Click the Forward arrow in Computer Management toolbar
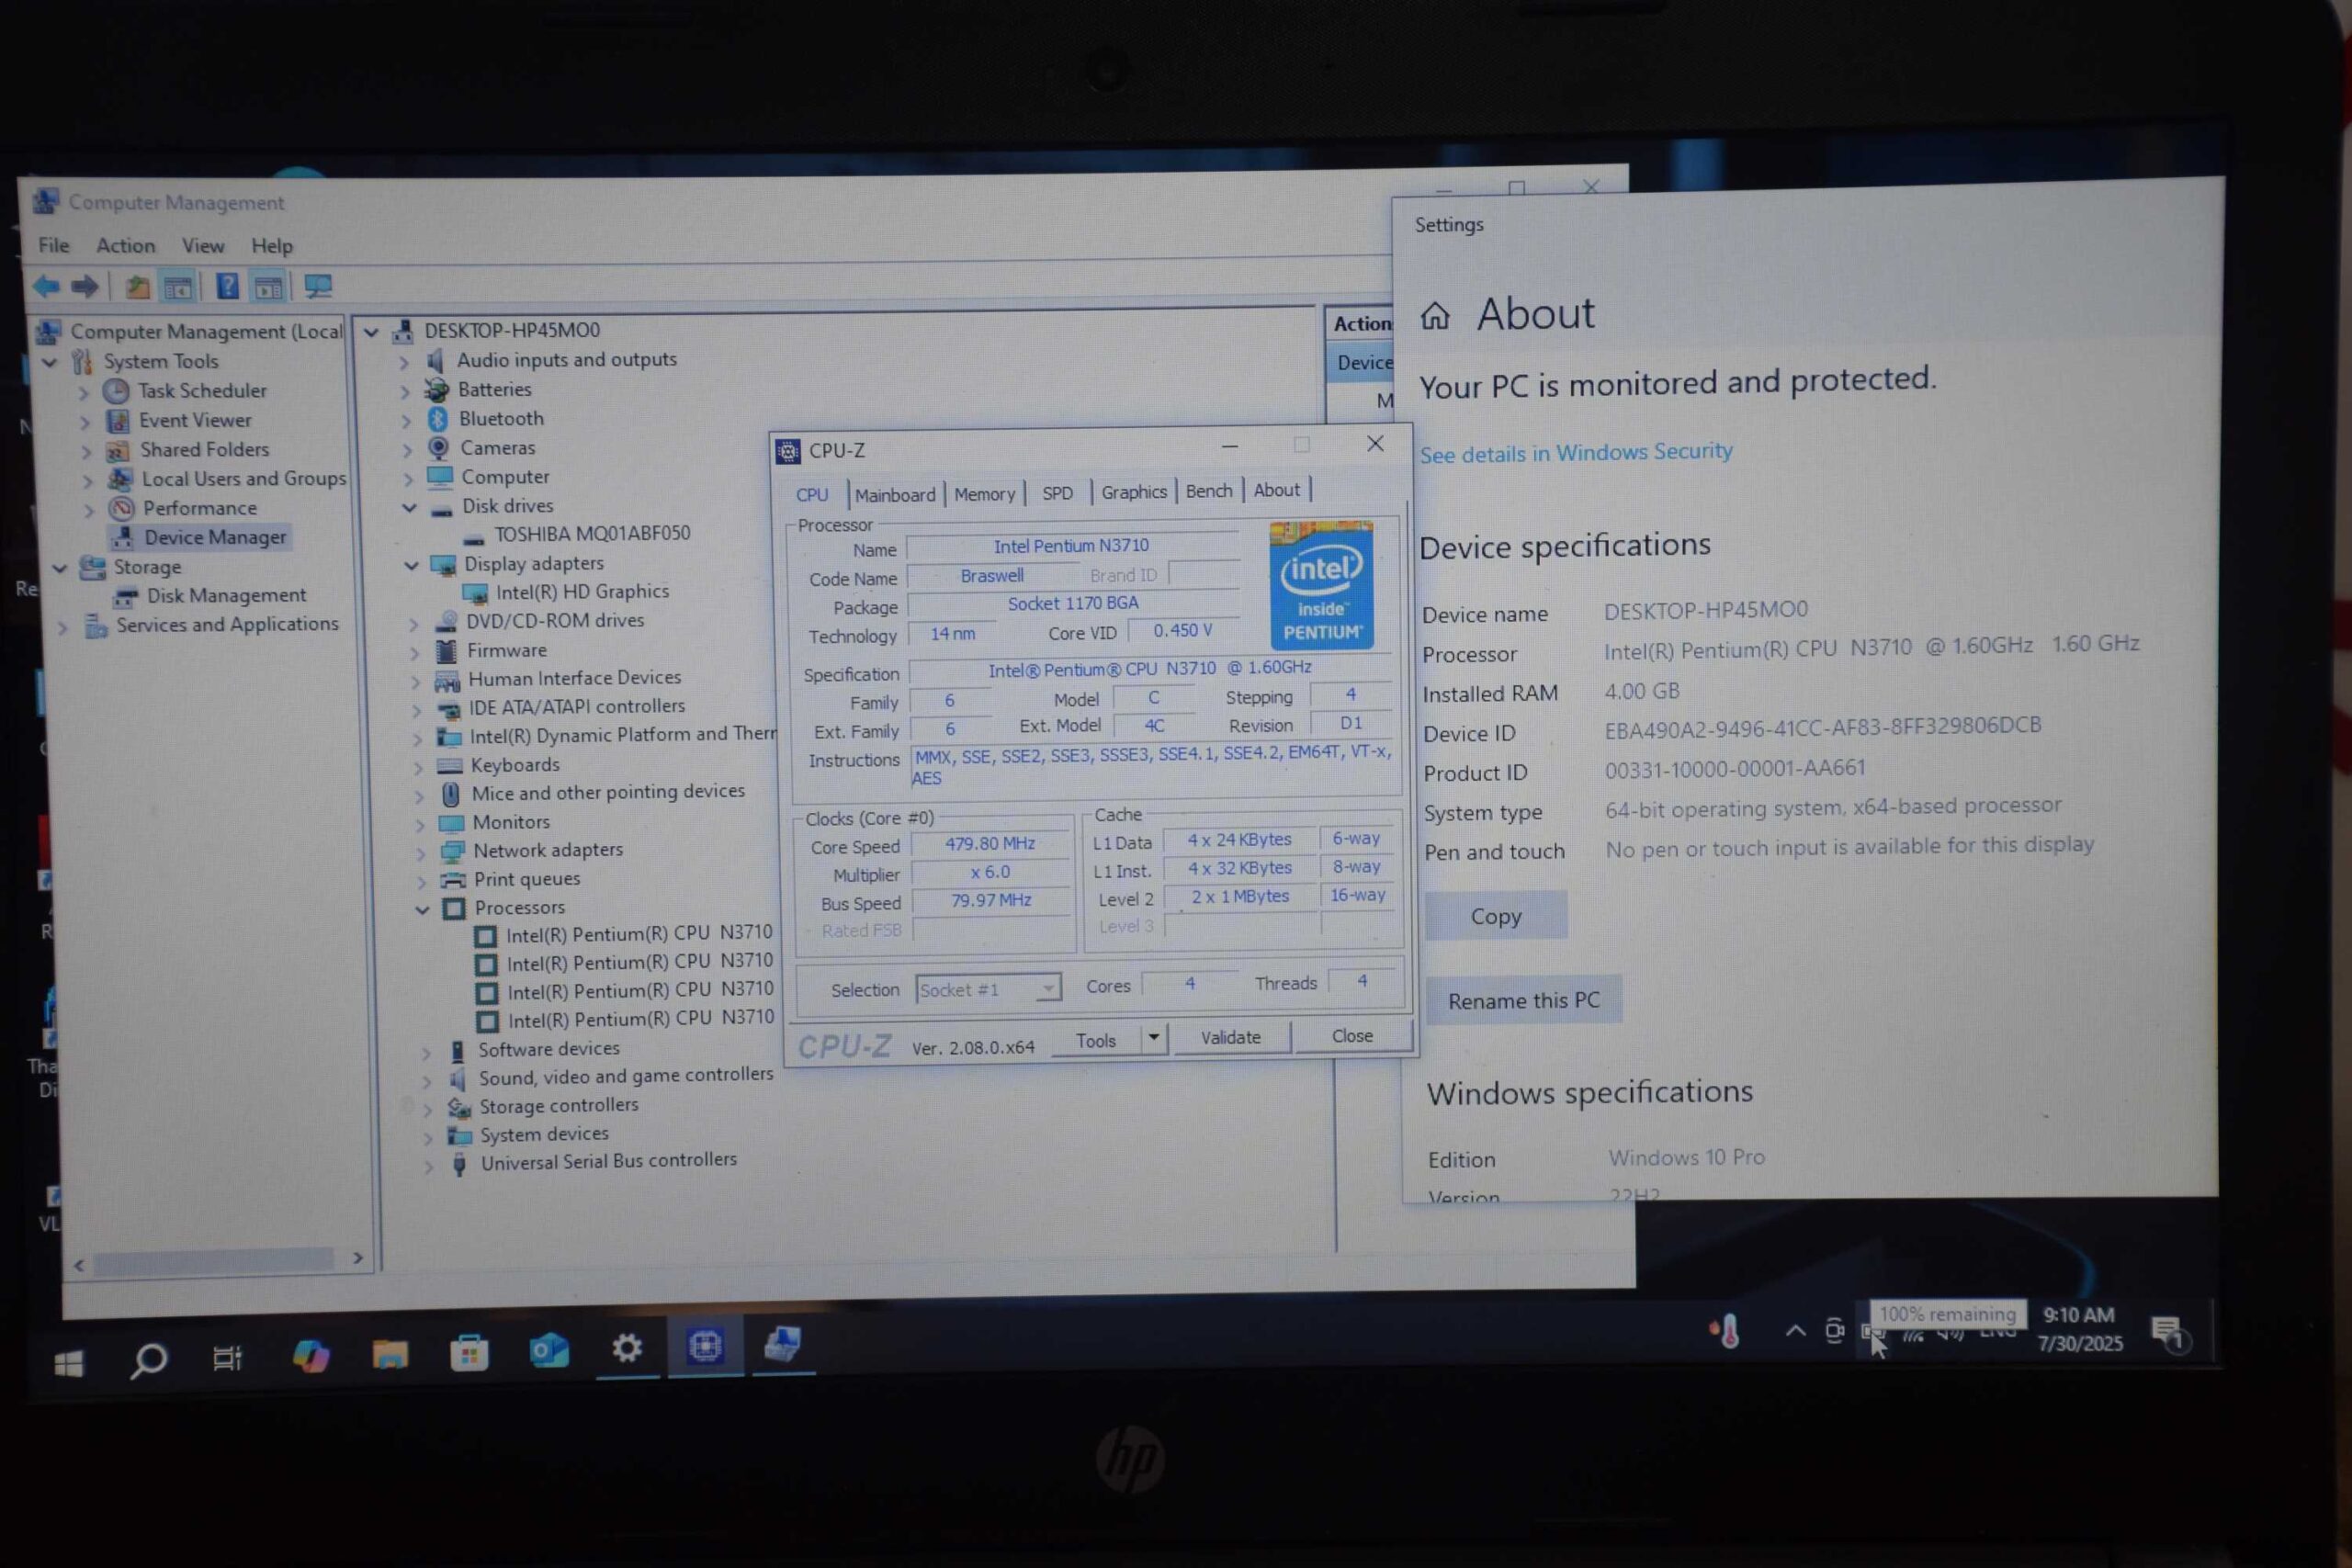 pos(85,287)
